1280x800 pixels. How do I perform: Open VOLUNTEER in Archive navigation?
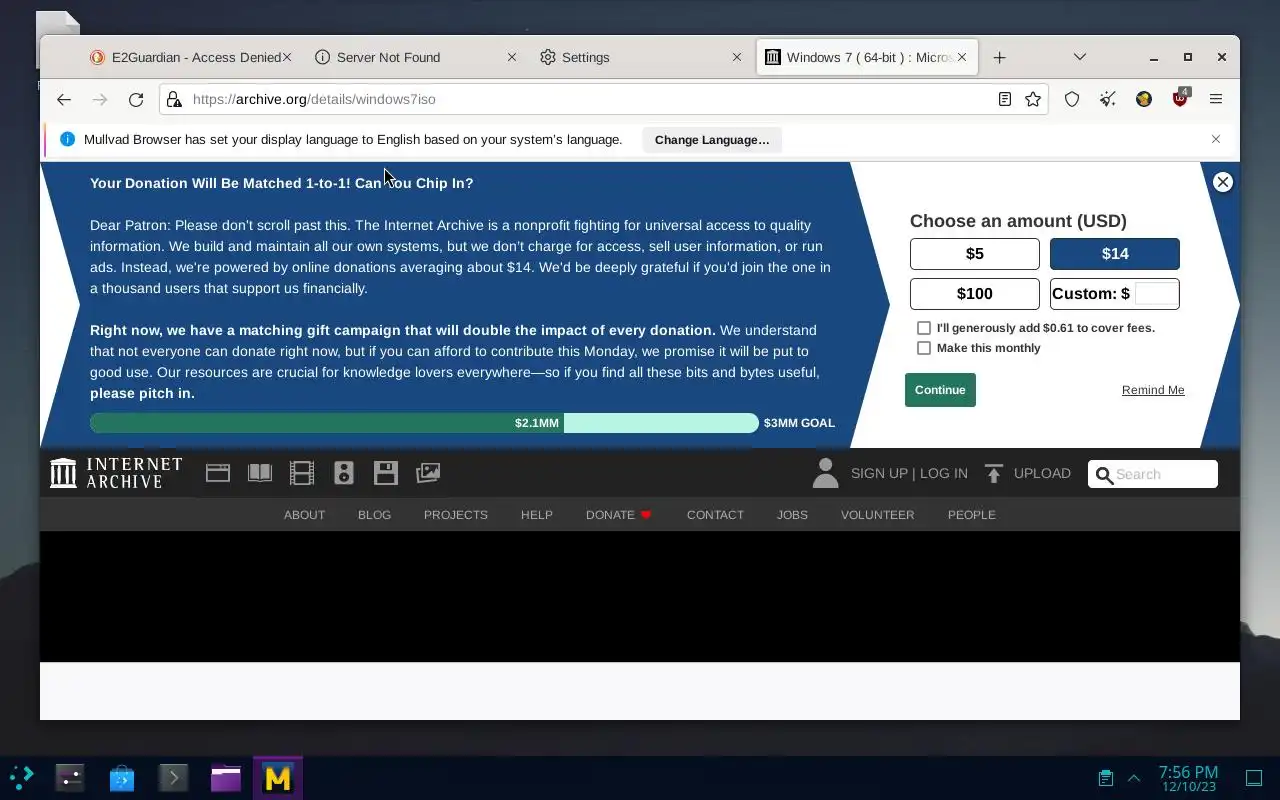click(x=877, y=515)
